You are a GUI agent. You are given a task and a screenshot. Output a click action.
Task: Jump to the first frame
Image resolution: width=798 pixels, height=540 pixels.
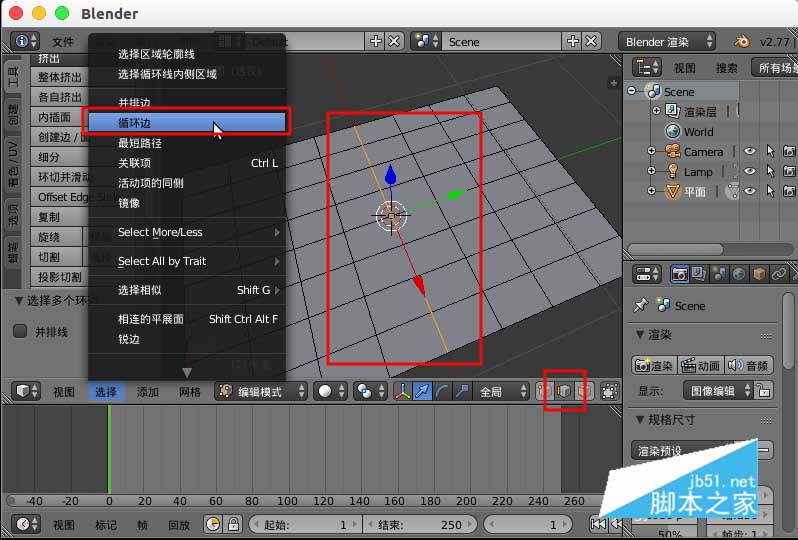coord(598,524)
